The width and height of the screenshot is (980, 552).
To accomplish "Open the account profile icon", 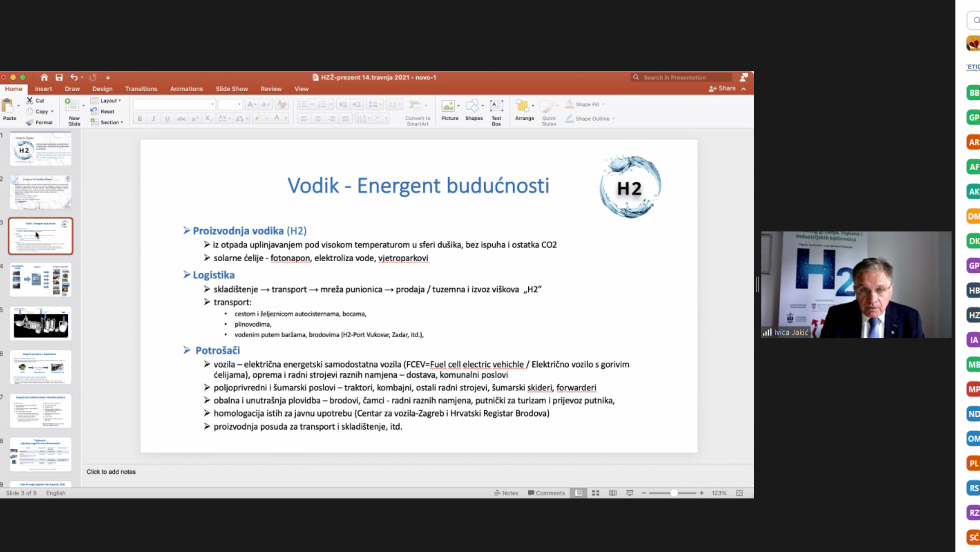I will click(x=744, y=78).
